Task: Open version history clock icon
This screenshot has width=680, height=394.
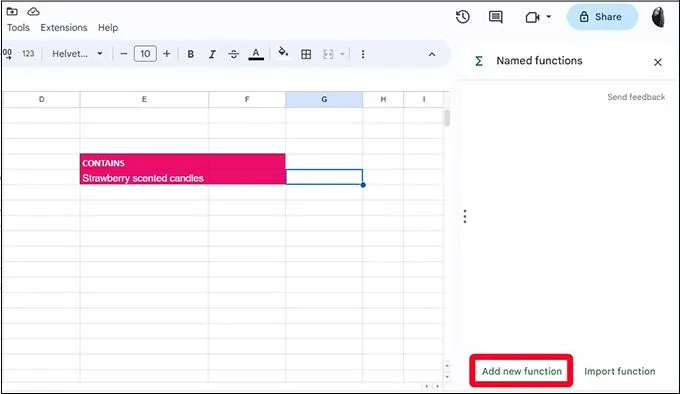Action: point(463,17)
